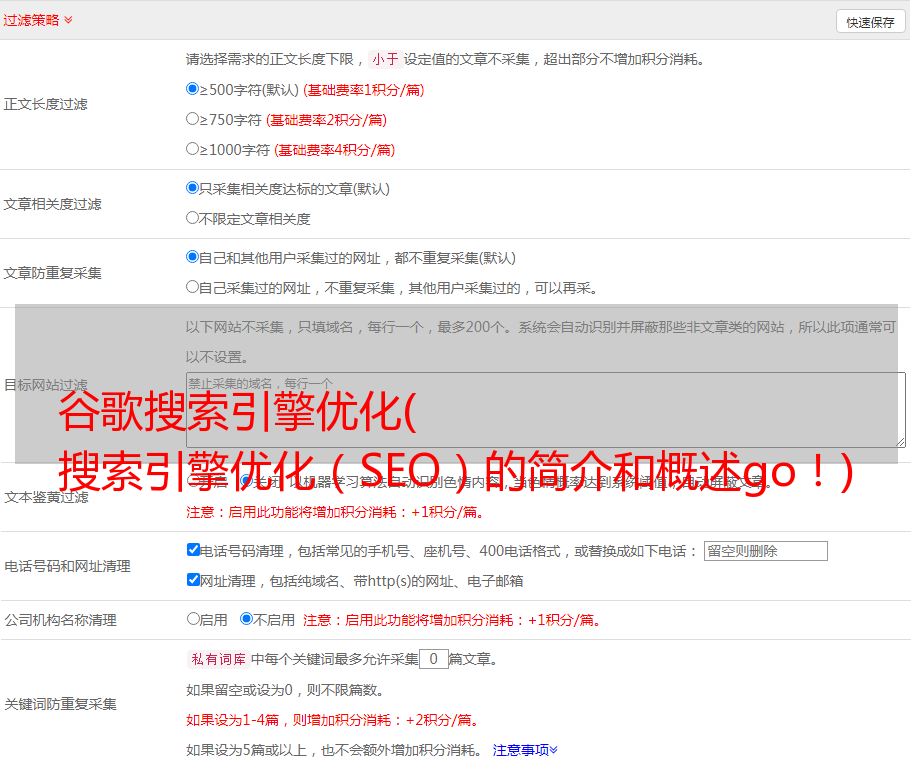Select the ≥500字符 length option
Viewport: 912px width, 768px height.
tap(192, 89)
